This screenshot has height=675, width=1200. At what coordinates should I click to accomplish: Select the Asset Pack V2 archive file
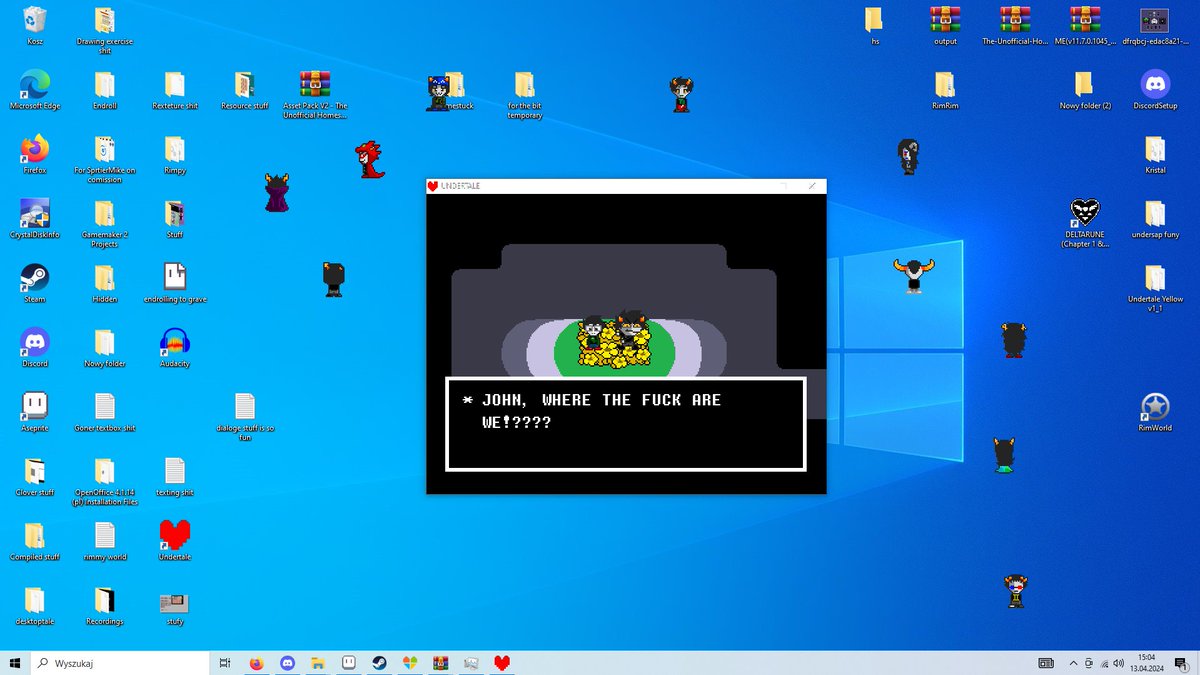(315, 95)
